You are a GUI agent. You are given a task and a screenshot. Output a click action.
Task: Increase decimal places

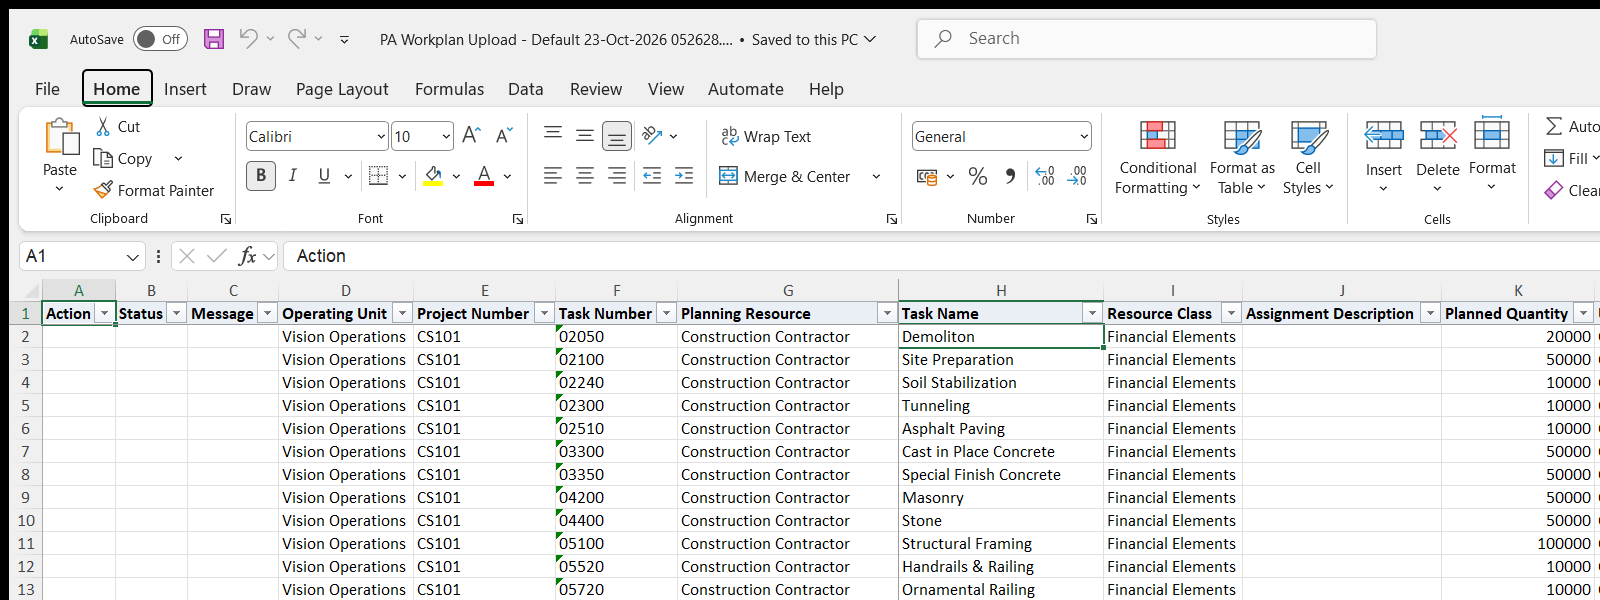1045,177
